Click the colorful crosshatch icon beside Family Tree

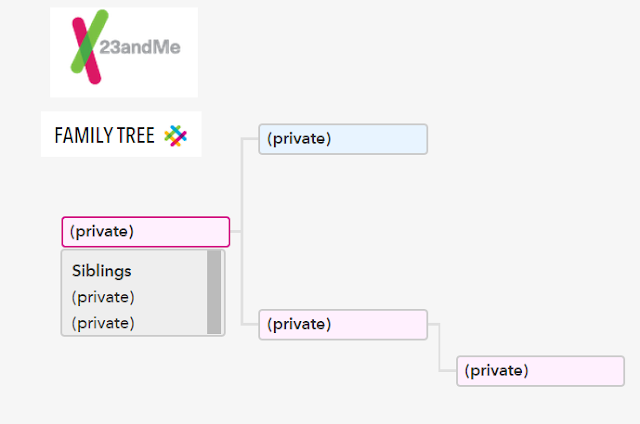click(x=176, y=135)
